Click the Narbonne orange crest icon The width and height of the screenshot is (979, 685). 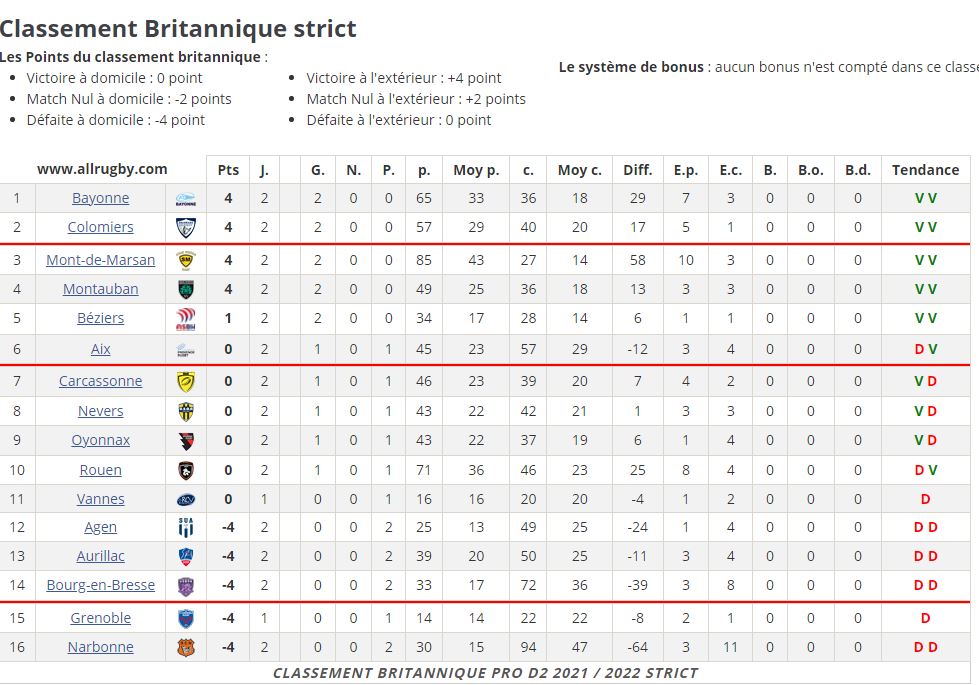[186, 648]
